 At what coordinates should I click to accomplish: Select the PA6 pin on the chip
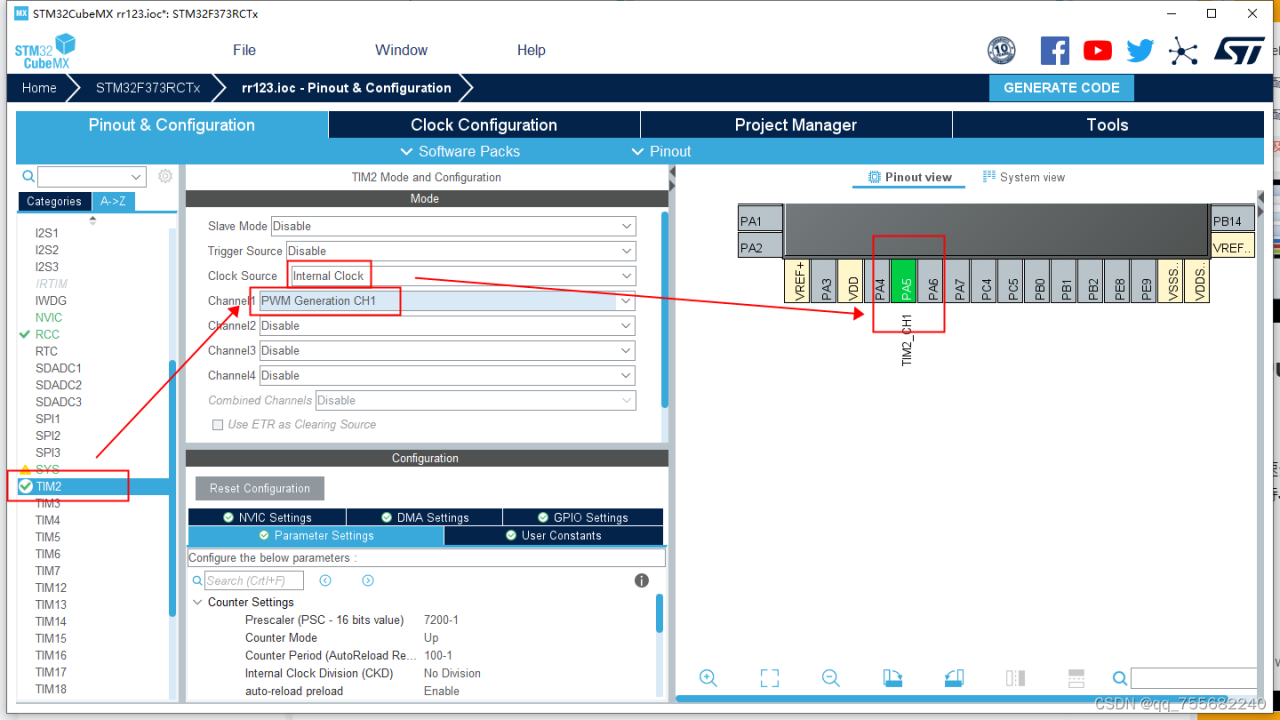coord(931,281)
